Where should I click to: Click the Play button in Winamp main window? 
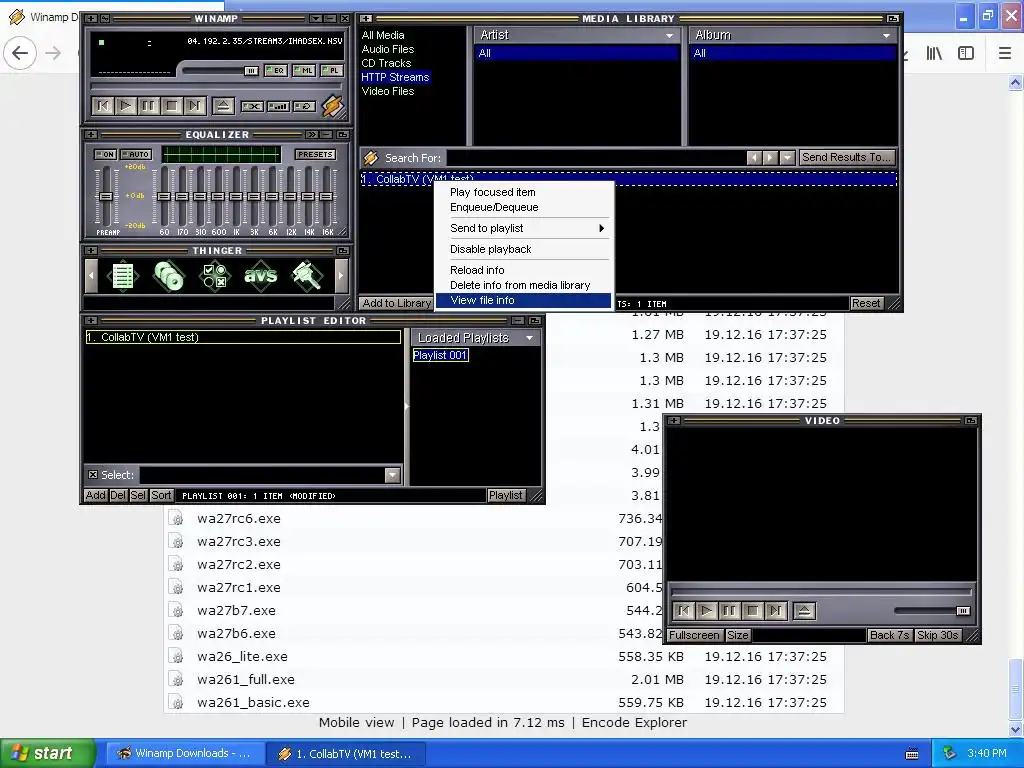point(125,106)
